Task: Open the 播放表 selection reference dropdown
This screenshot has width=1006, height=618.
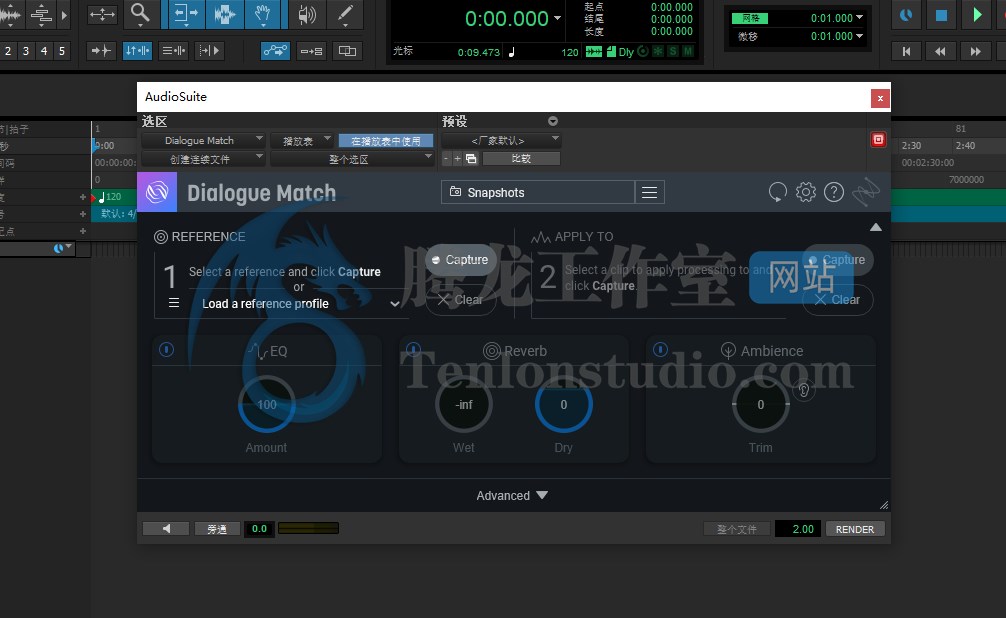Action: coord(302,140)
